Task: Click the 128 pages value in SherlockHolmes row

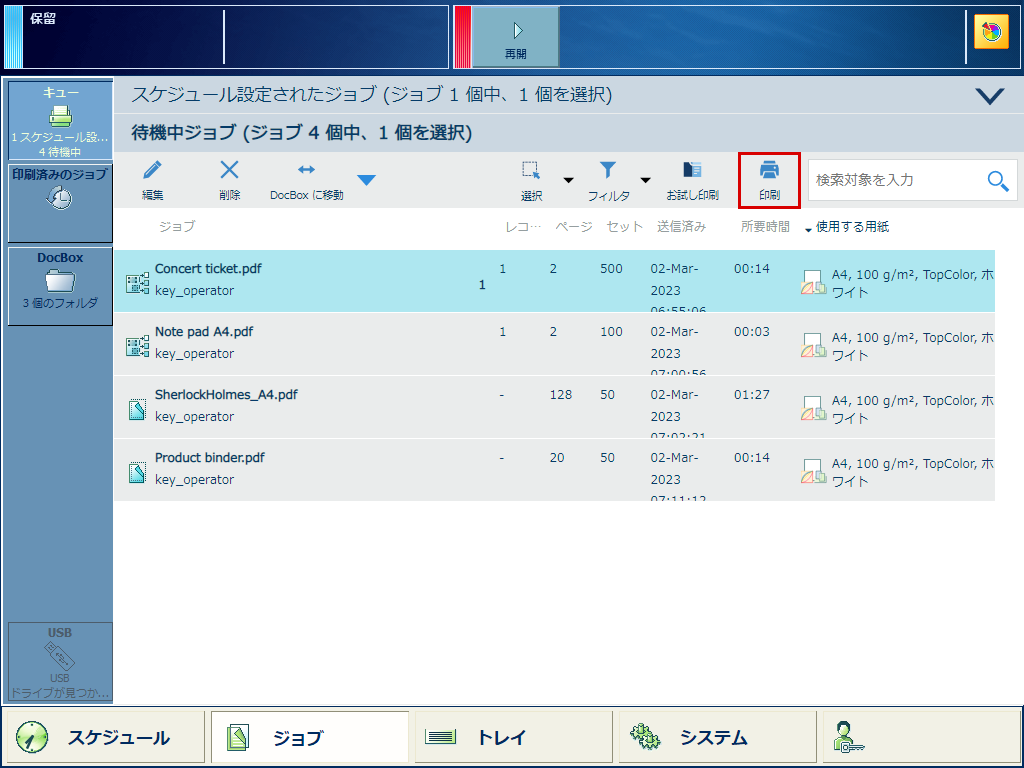Action: click(x=560, y=394)
